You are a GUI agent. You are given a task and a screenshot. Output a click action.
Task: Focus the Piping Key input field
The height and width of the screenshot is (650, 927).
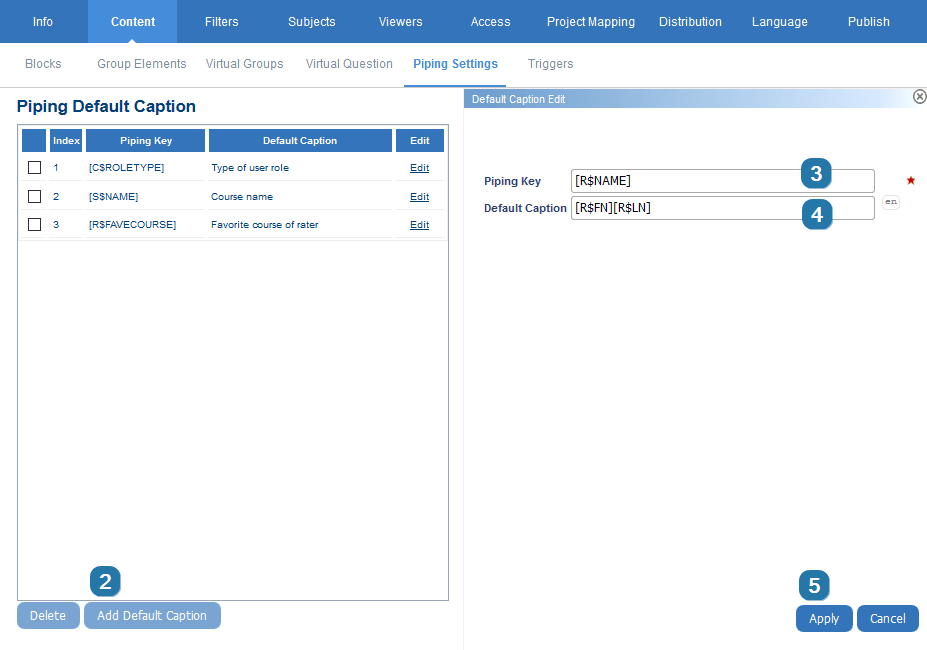722,181
